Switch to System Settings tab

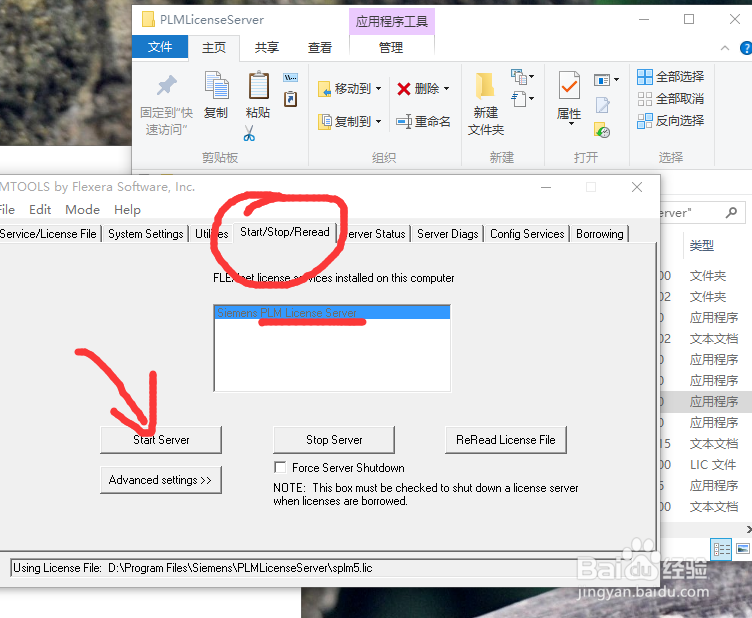tap(145, 234)
